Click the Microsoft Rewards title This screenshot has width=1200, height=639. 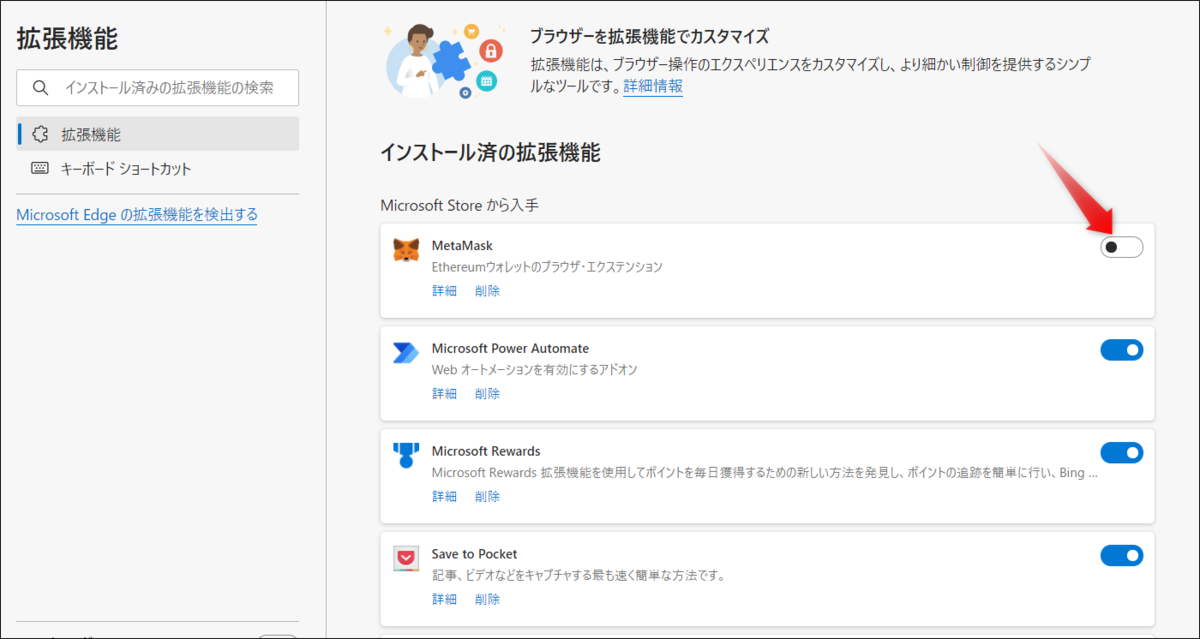pyautogui.click(x=486, y=451)
